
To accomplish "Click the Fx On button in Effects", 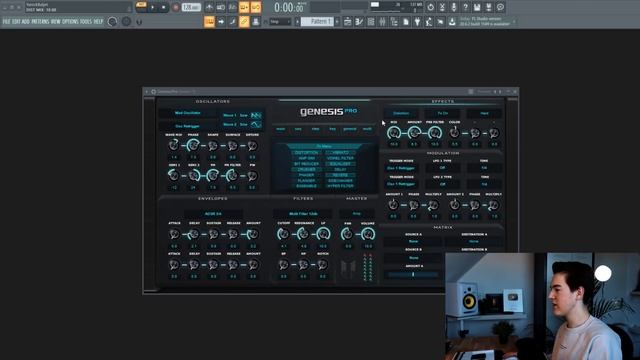I will 442,113.
